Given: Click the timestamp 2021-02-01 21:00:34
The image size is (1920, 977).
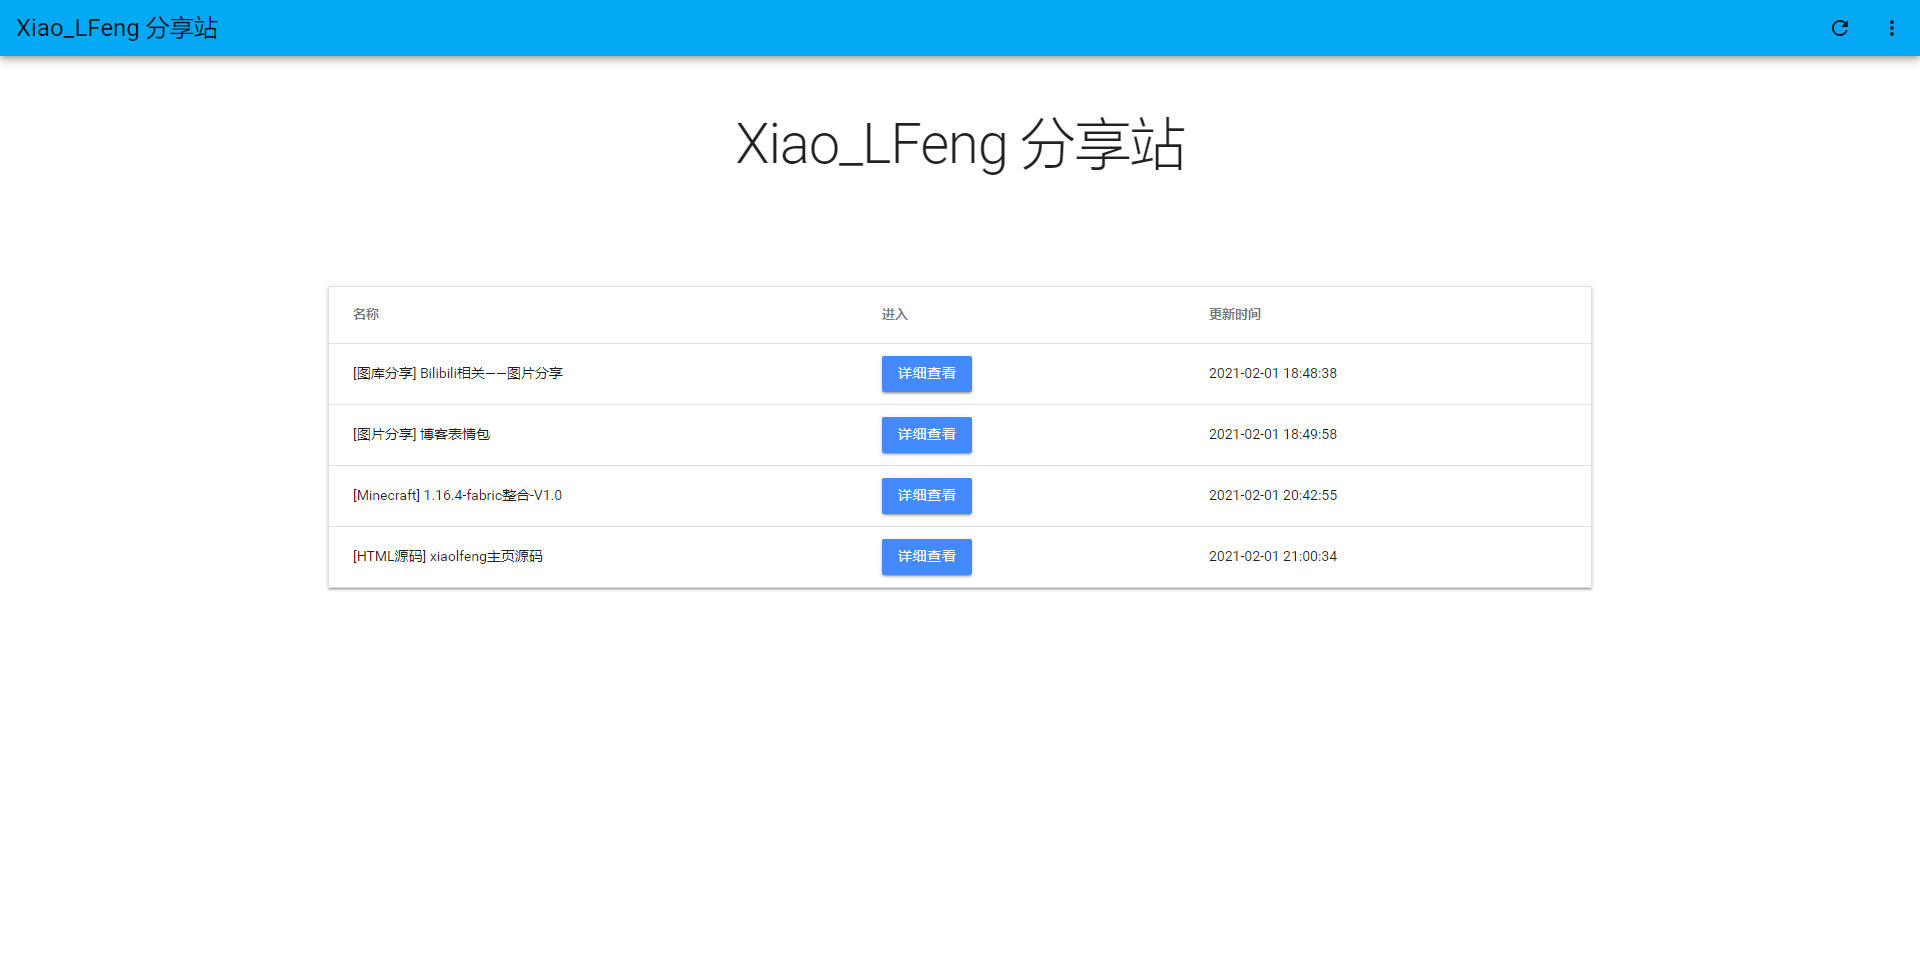Looking at the screenshot, I should (x=1272, y=556).
